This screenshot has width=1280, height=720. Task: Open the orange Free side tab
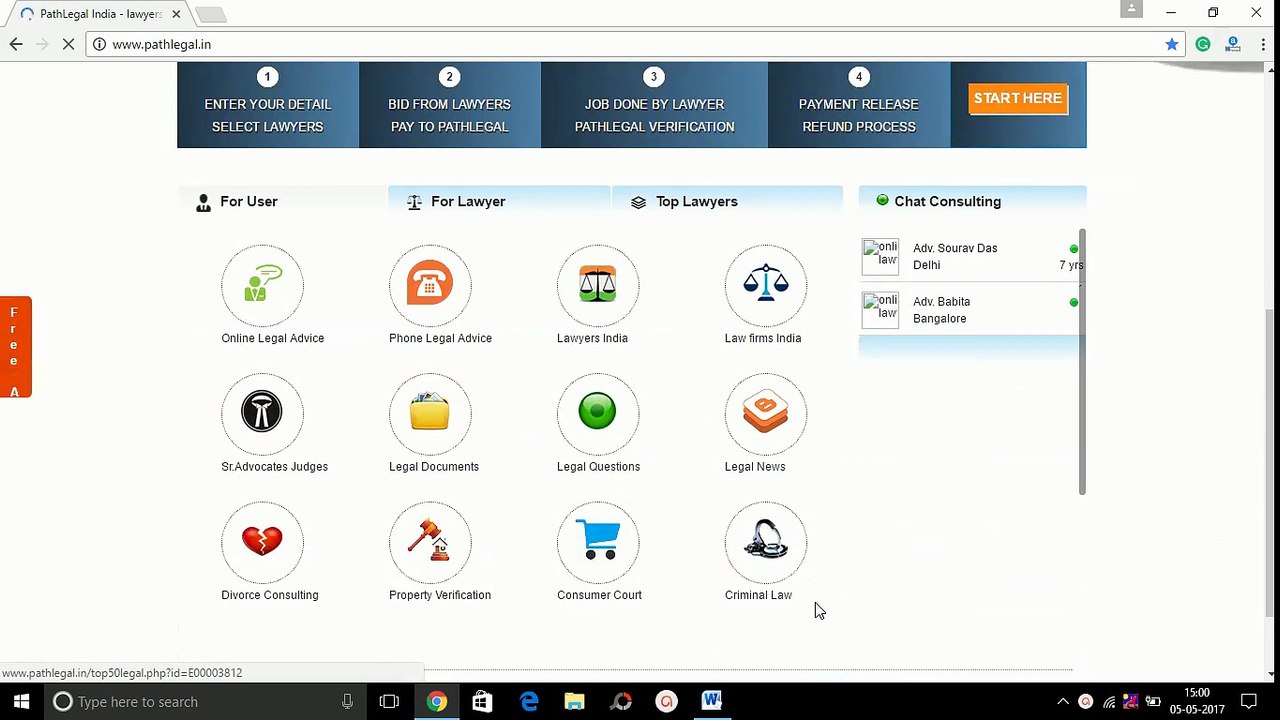tap(16, 347)
